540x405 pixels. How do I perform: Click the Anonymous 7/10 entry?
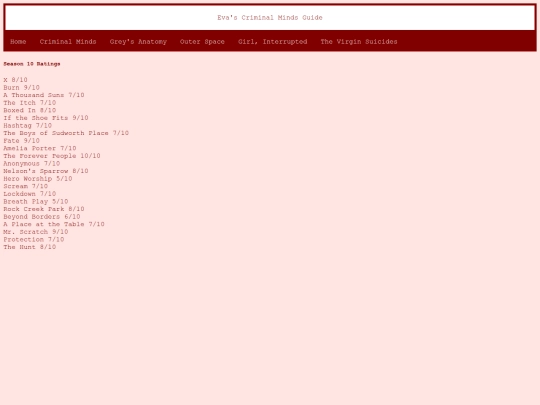point(32,163)
